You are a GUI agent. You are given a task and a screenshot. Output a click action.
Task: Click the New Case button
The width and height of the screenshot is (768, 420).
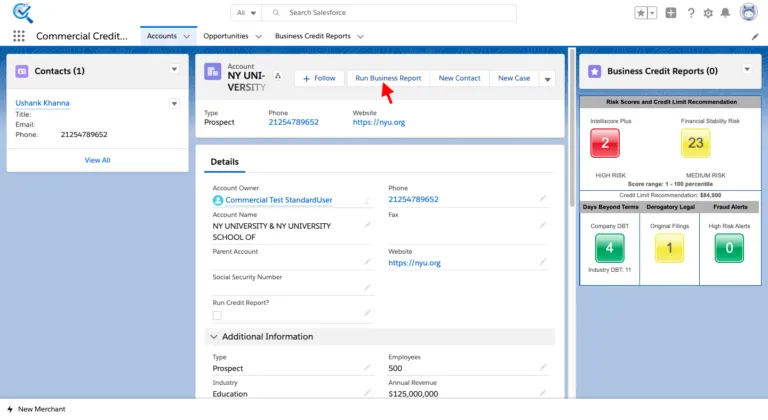(514, 78)
